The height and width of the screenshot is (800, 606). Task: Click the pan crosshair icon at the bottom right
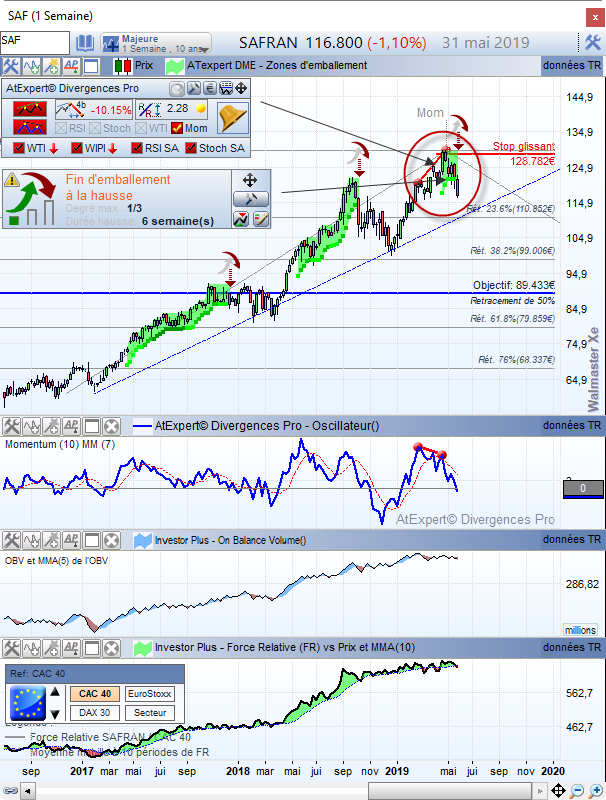559,791
